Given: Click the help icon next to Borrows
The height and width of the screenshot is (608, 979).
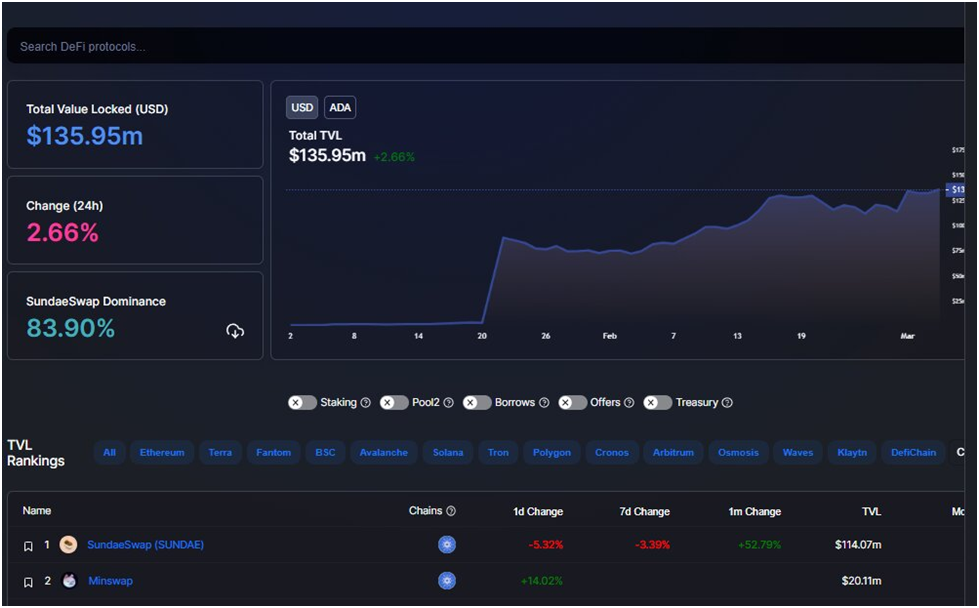Looking at the screenshot, I should tap(544, 403).
